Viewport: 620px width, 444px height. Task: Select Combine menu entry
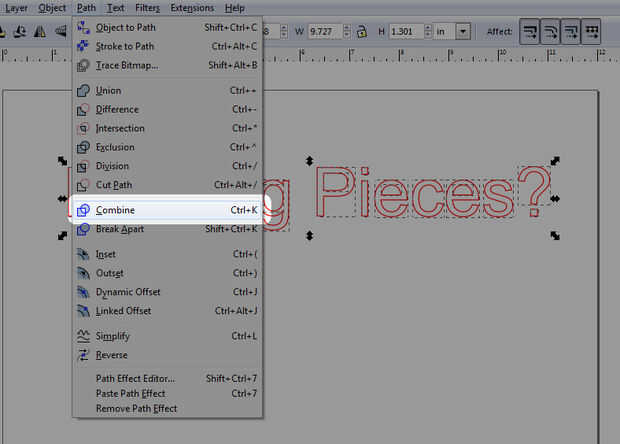167,210
